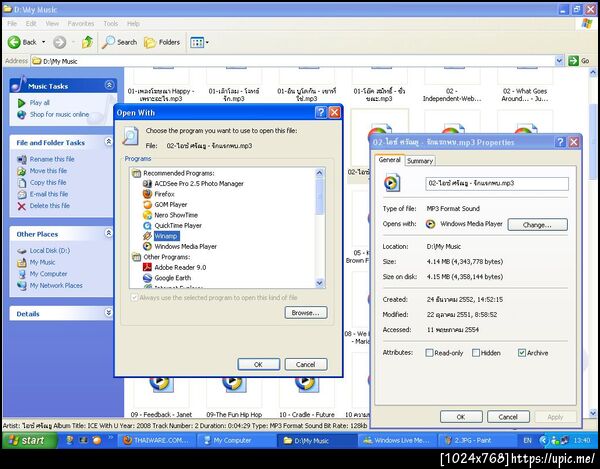Switch to 2.JPG - Paint taskbar button
Image resolution: width=600 pixels, height=469 pixels.
475,441
